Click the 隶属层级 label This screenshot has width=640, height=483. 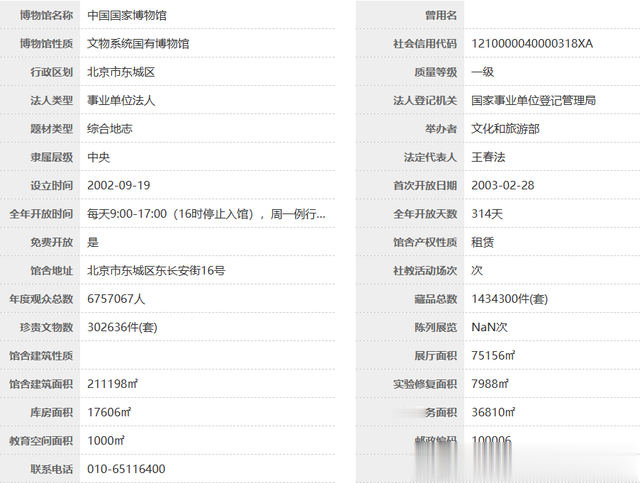(x=52, y=157)
